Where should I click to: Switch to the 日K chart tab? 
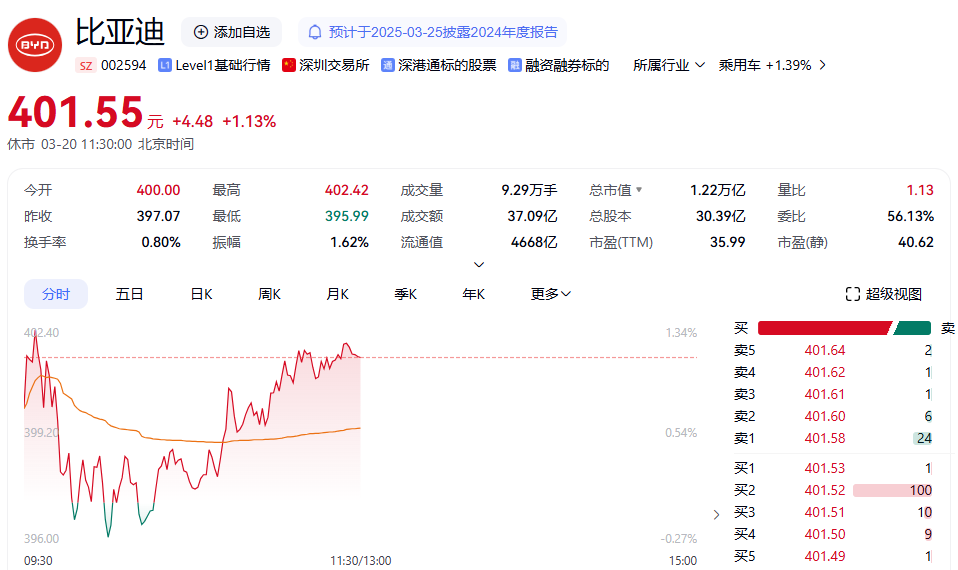click(x=202, y=294)
